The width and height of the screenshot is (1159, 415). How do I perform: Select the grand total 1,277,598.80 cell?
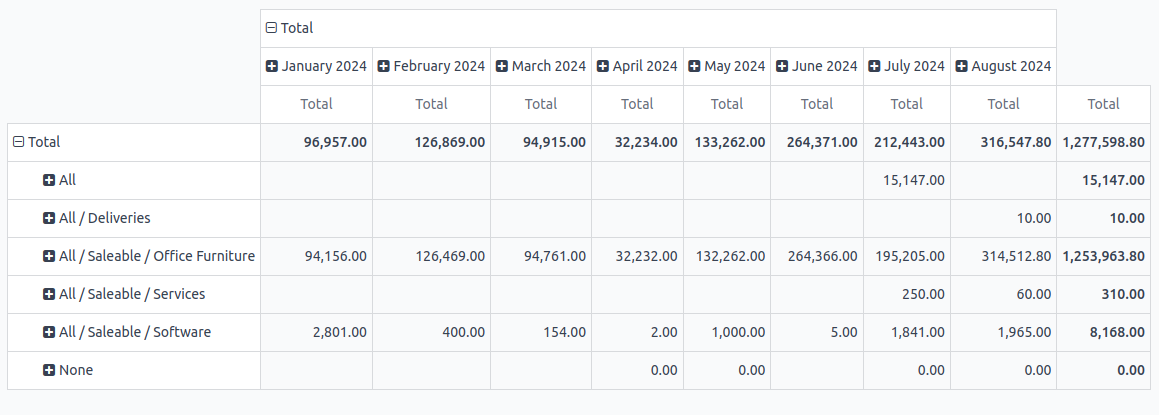(1104, 142)
